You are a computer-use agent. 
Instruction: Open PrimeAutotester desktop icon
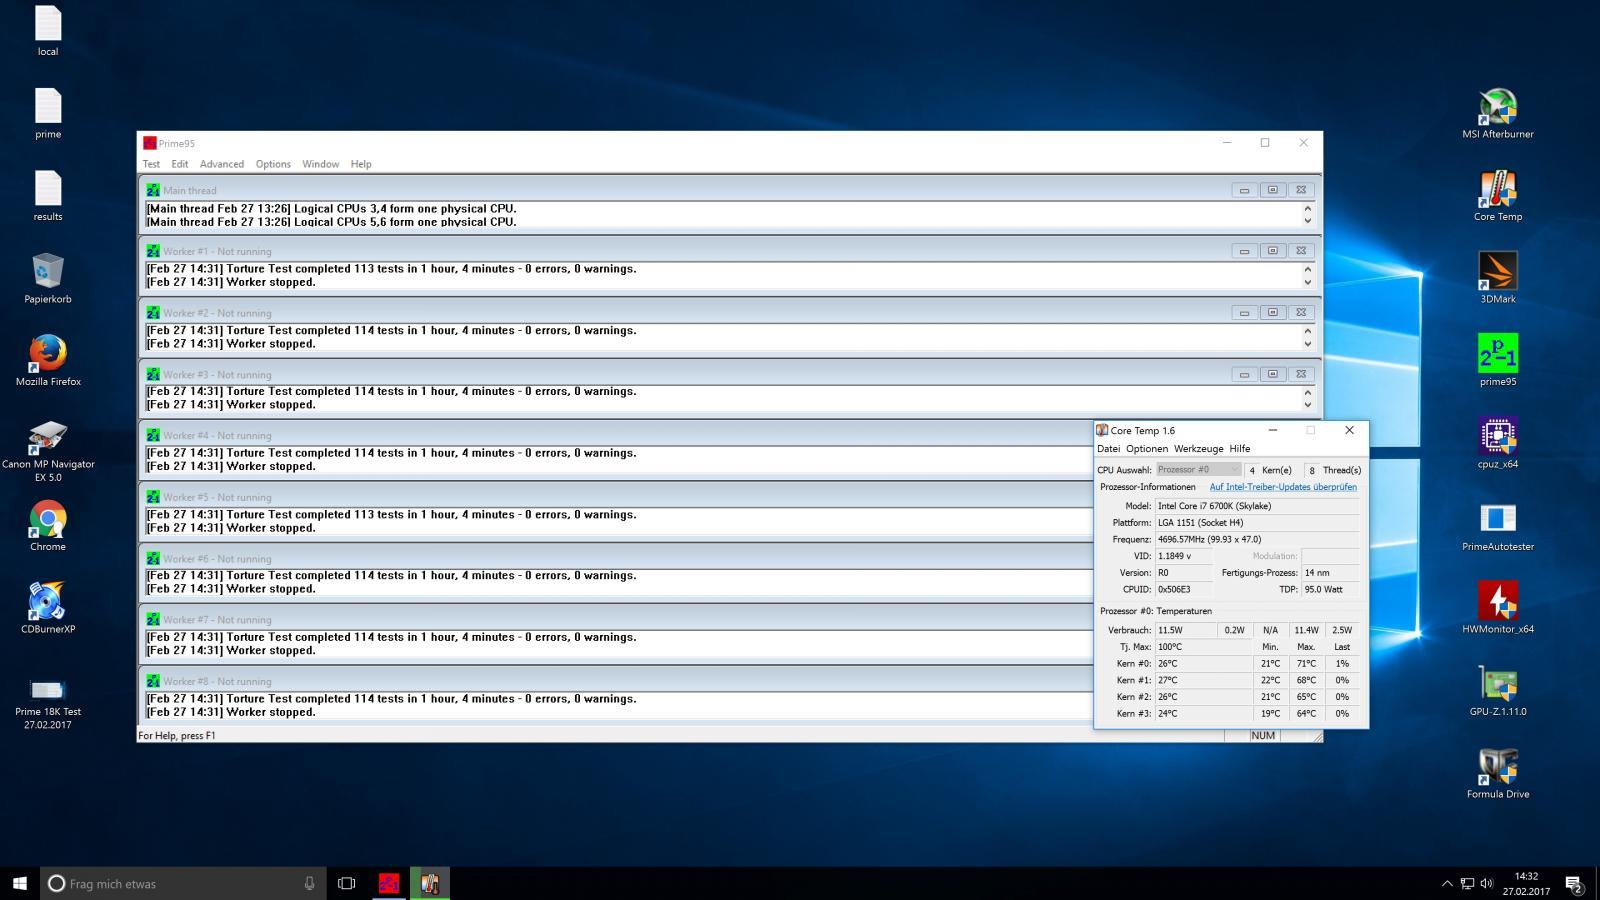pos(1497,525)
